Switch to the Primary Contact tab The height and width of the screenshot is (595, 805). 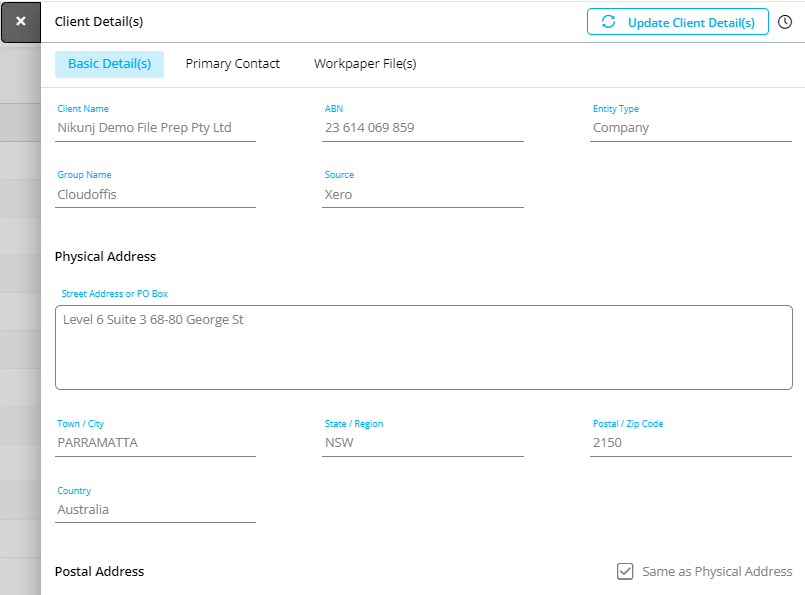233,64
